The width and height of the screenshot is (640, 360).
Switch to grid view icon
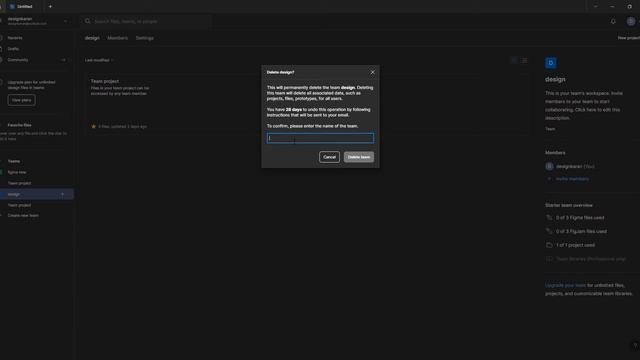pos(514,60)
